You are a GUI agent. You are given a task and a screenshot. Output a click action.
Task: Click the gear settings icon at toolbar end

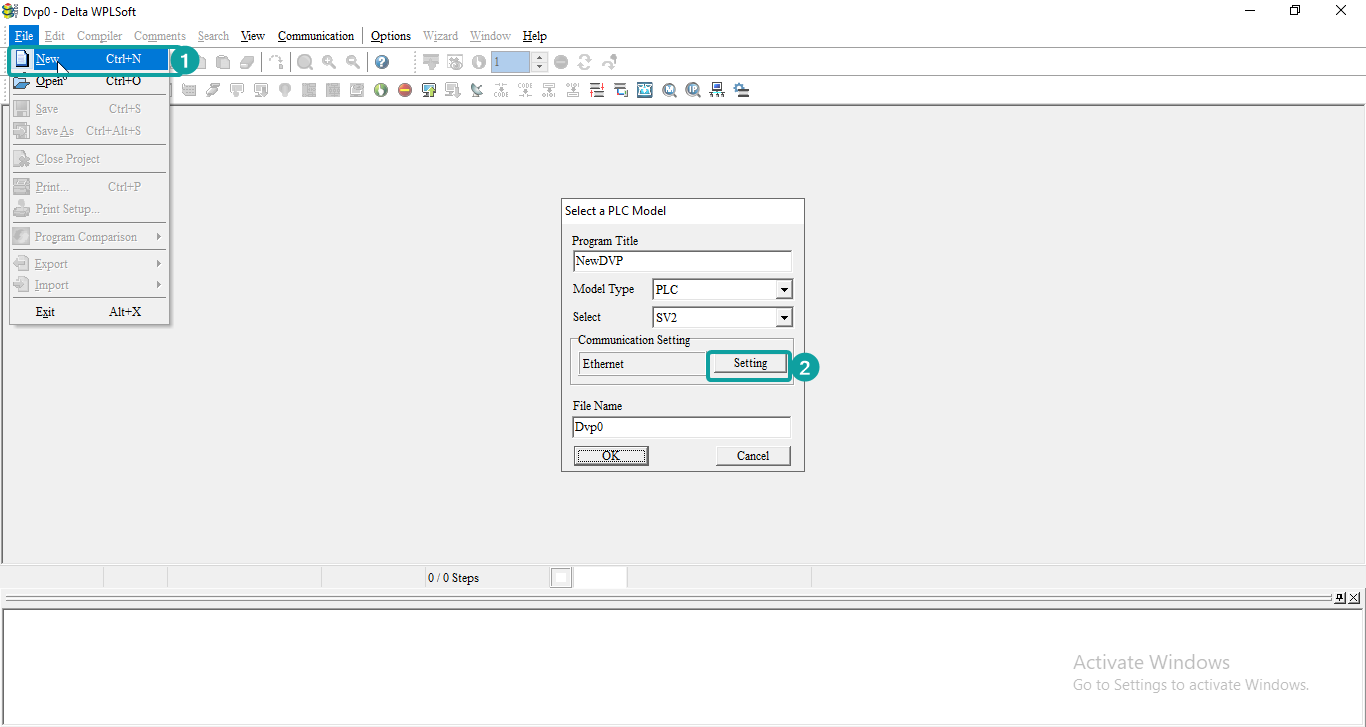tap(741, 90)
